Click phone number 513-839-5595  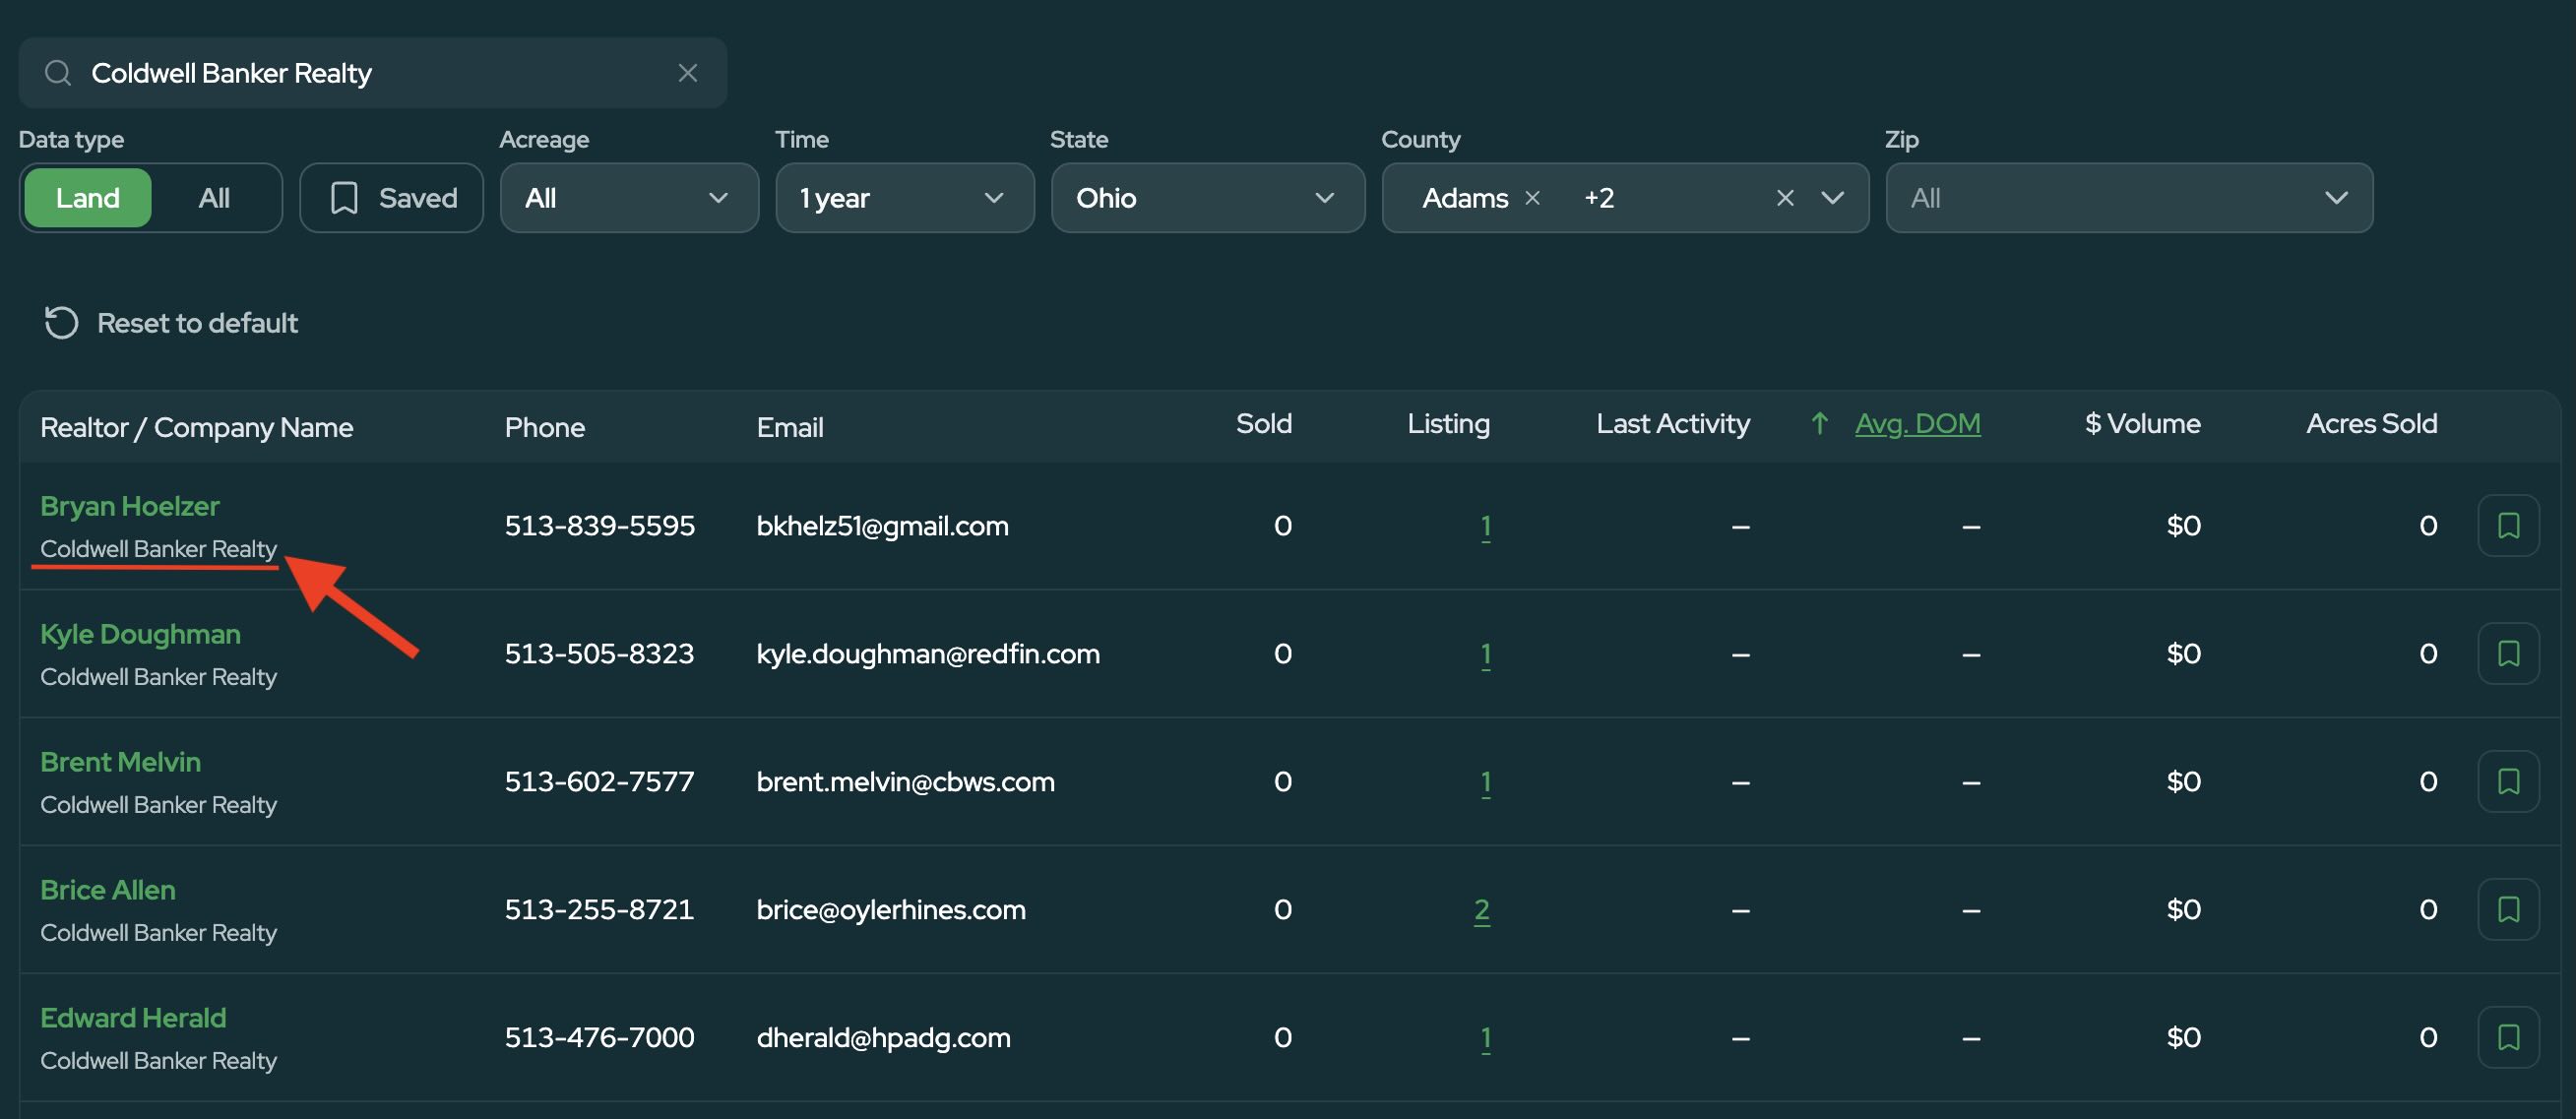[599, 526]
